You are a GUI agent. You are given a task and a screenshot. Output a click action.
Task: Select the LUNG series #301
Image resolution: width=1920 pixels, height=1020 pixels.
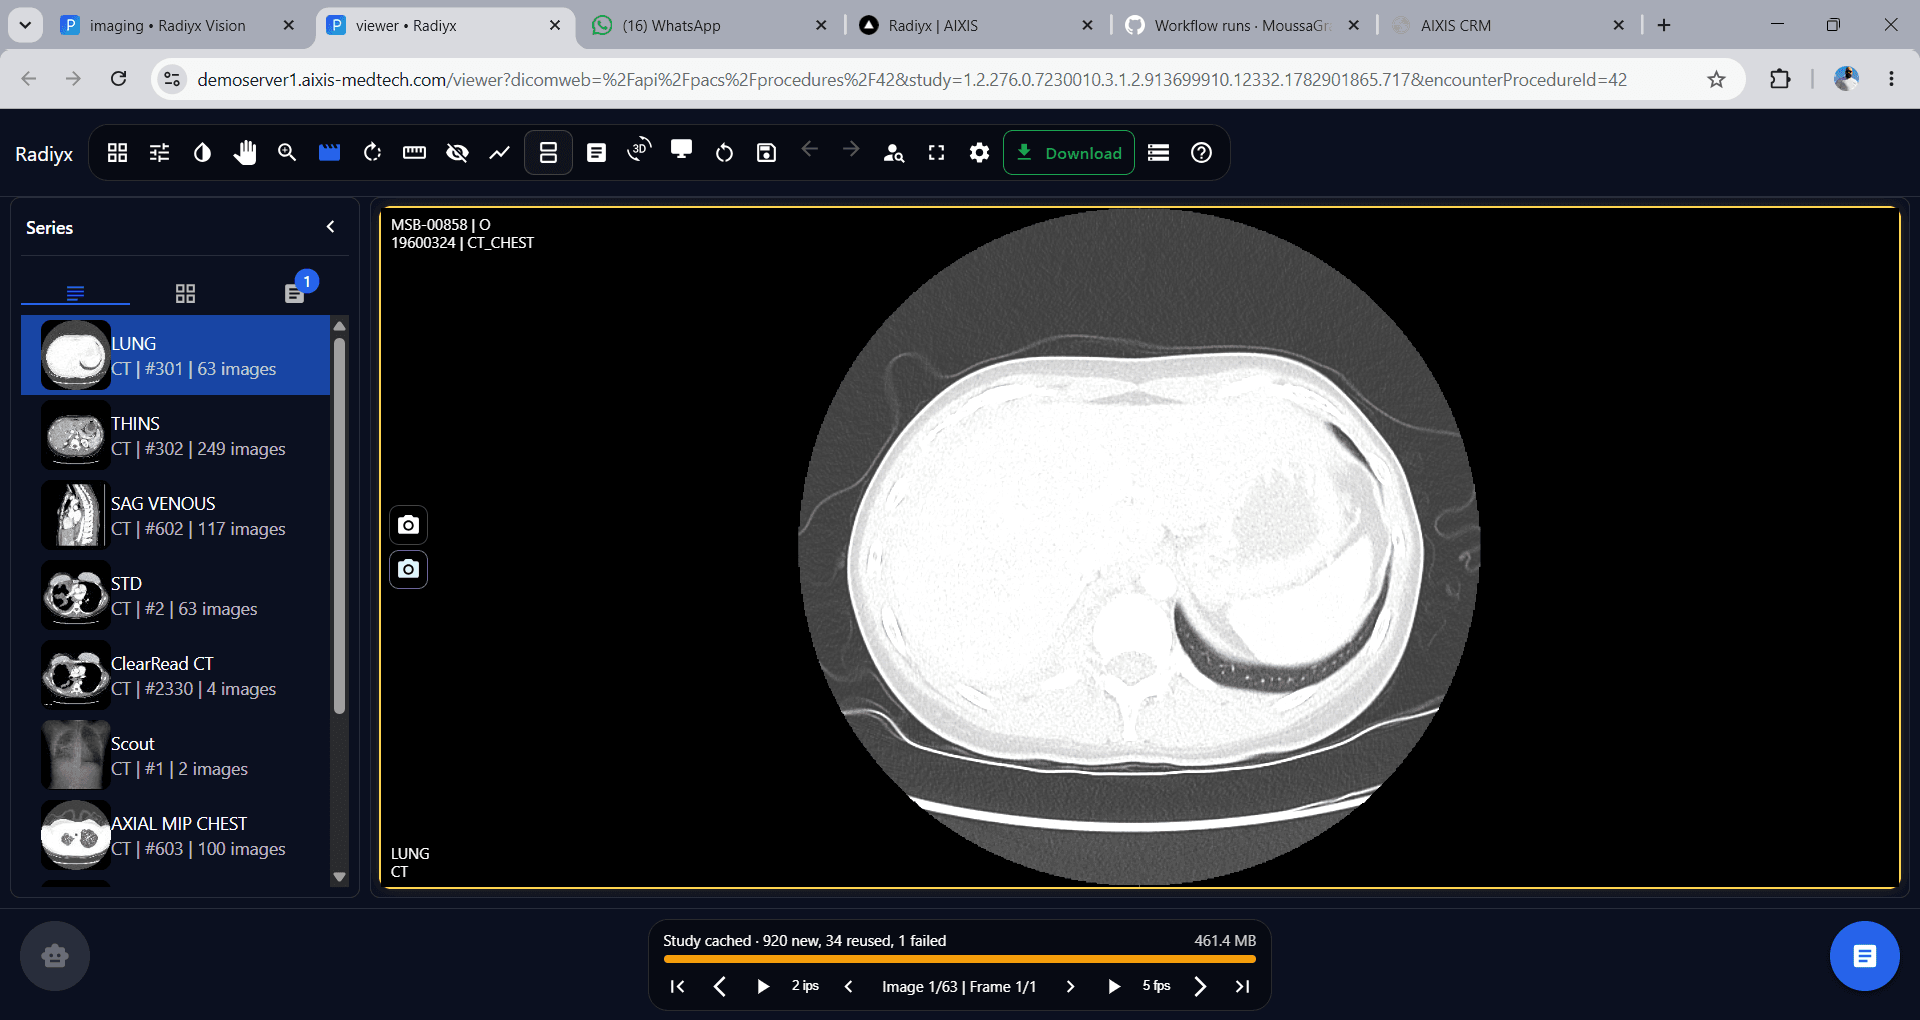pyautogui.click(x=175, y=355)
